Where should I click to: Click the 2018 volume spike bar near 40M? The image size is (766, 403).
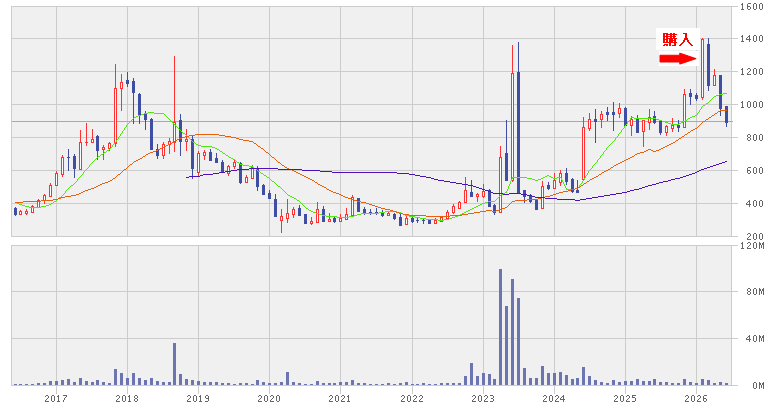[174, 364]
